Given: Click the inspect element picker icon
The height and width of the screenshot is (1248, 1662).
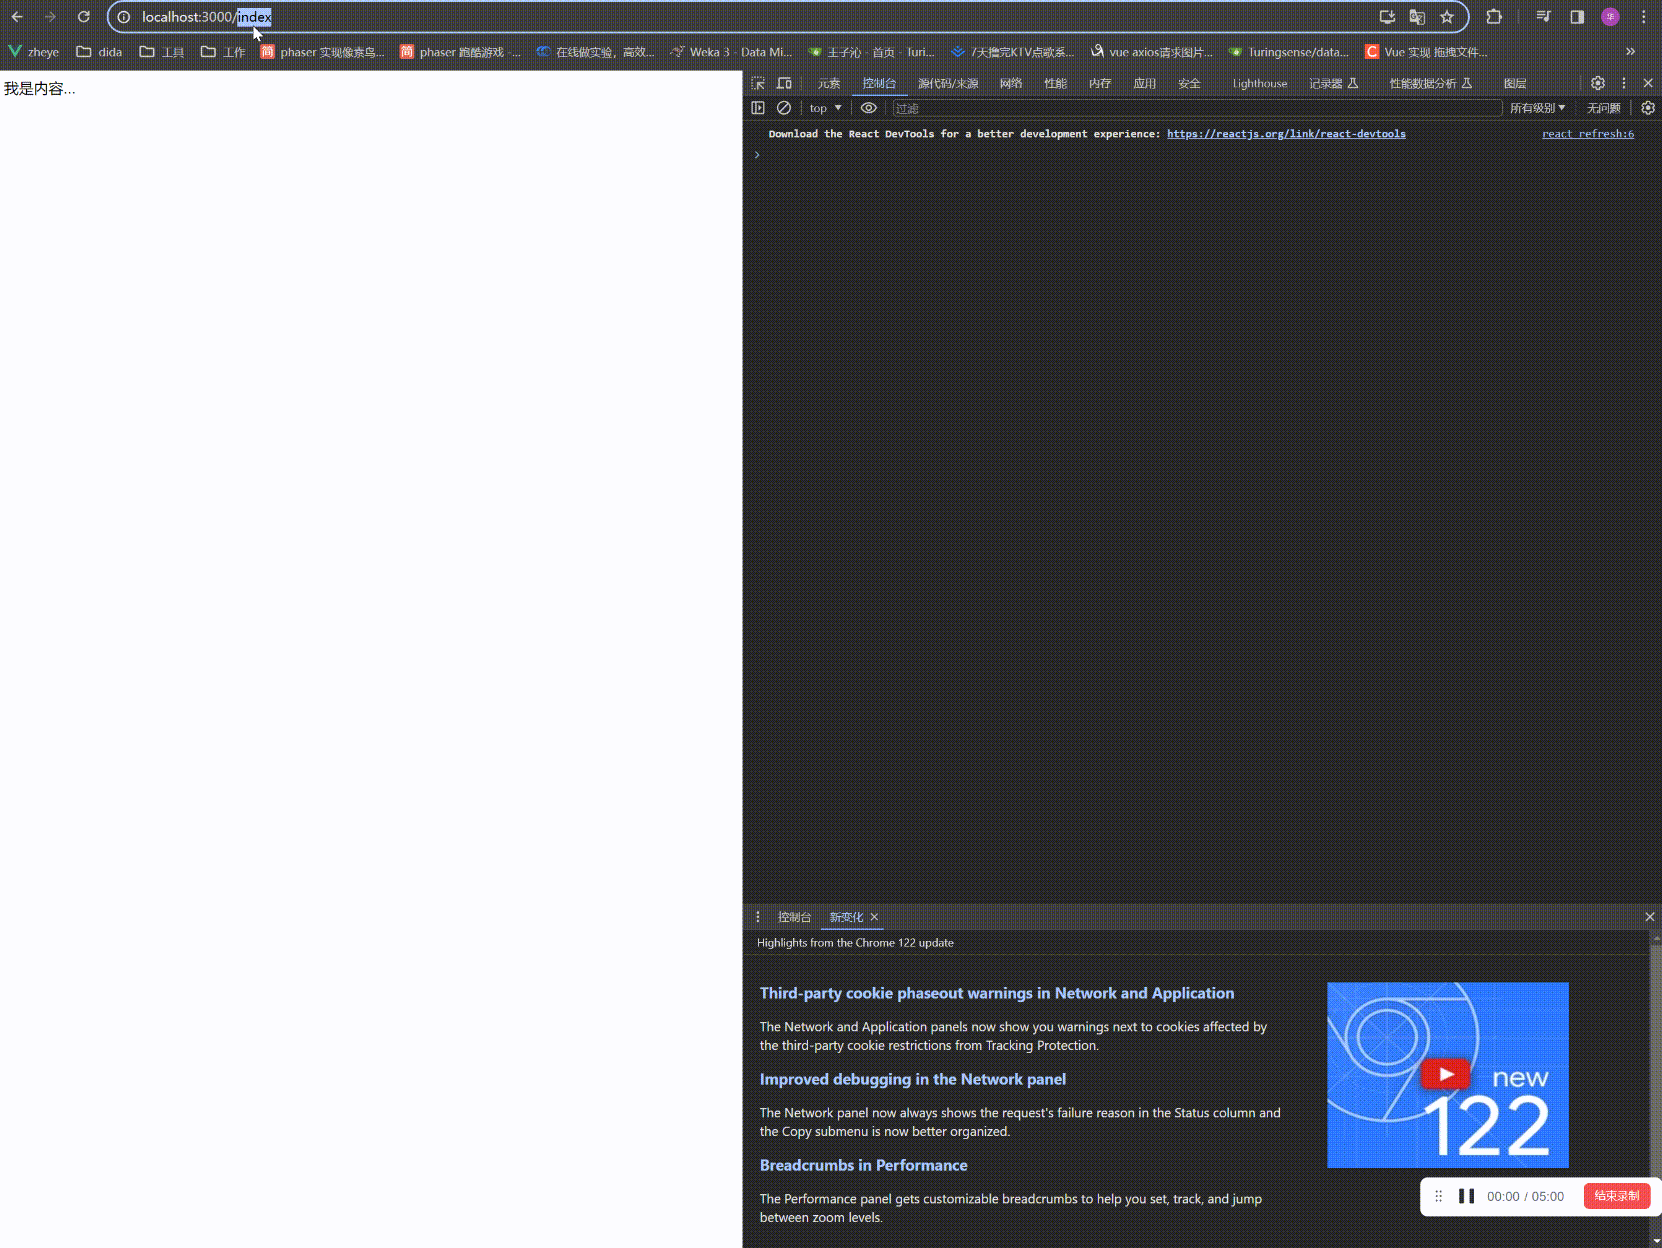Looking at the screenshot, I should click(758, 83).
